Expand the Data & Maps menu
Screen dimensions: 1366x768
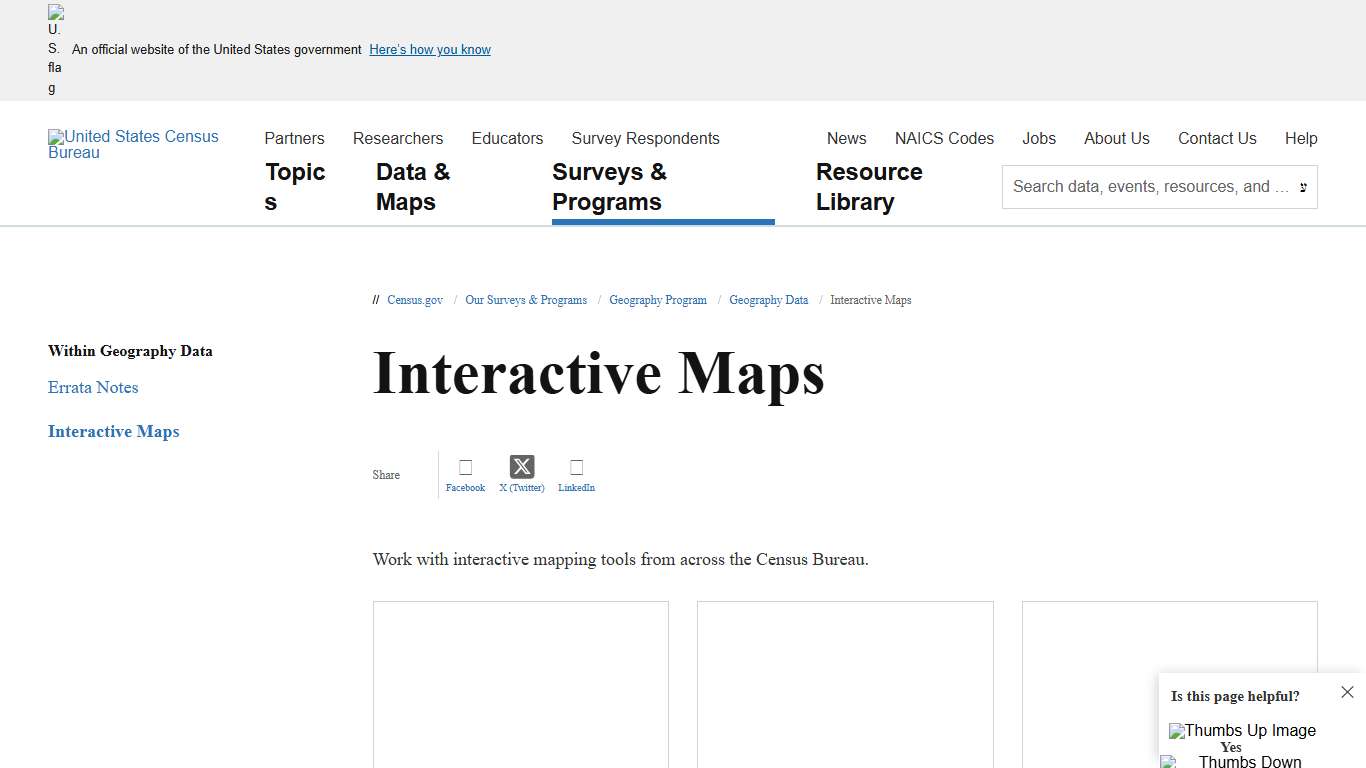click(x=412, y=187)
